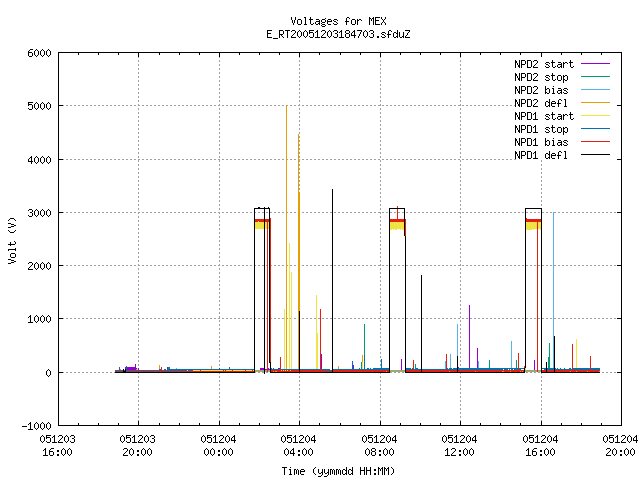
Task: Click the 'NPD1 start' legend label
Action: (x=544, y=116)
